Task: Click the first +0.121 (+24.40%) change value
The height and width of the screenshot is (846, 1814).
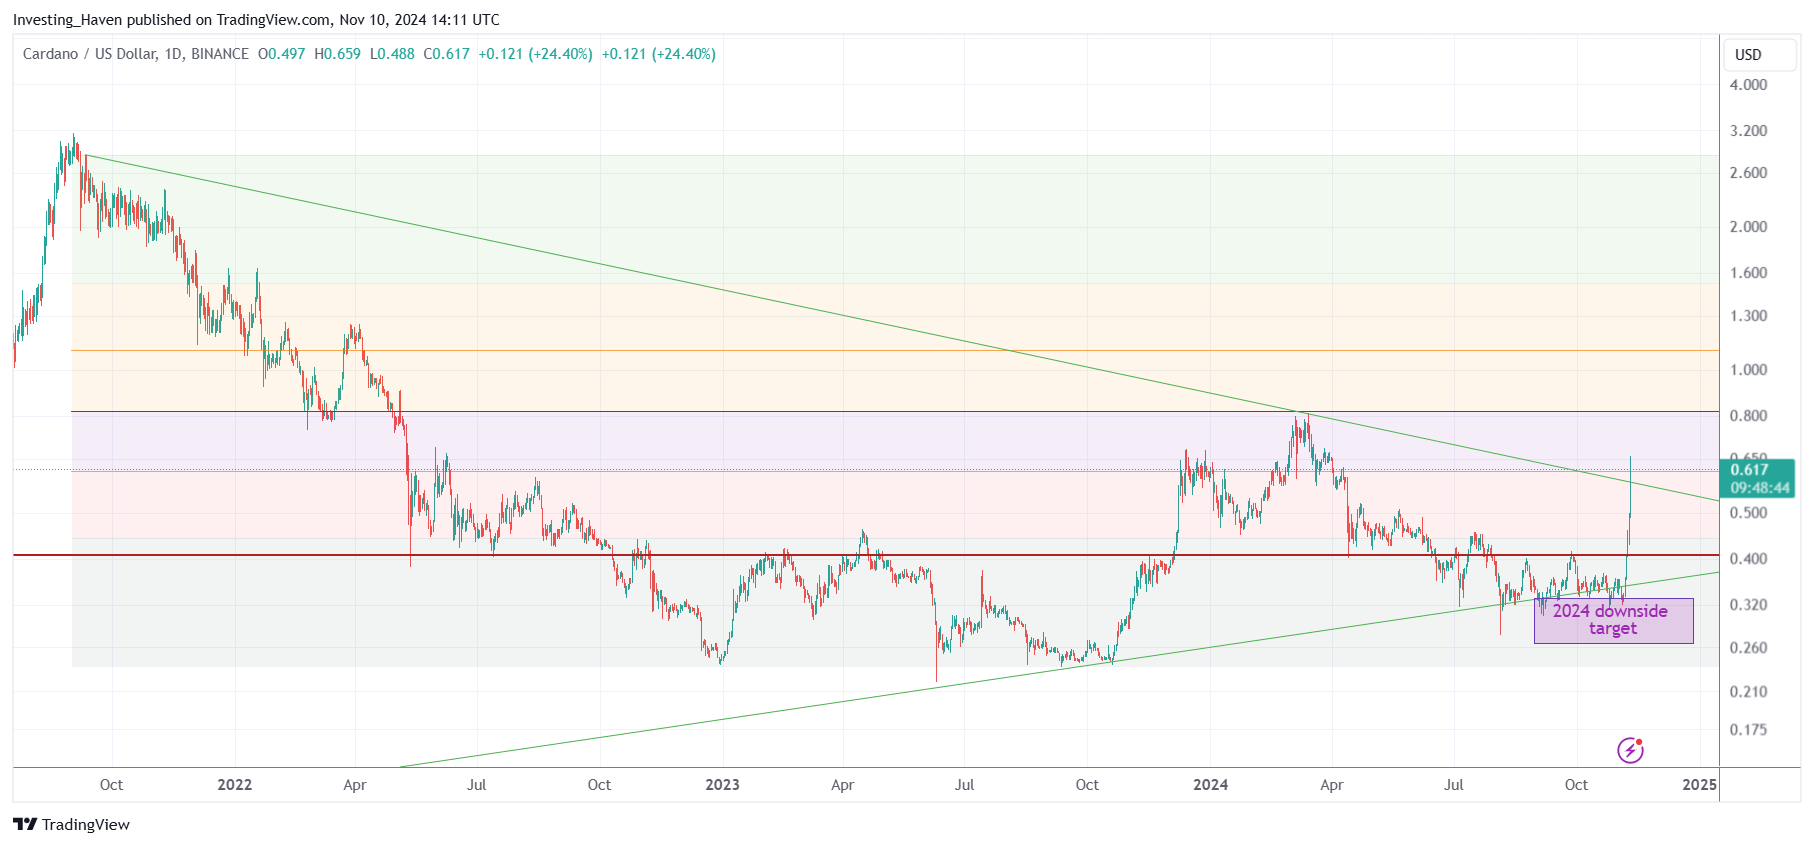Action: (x=535, y=54)
